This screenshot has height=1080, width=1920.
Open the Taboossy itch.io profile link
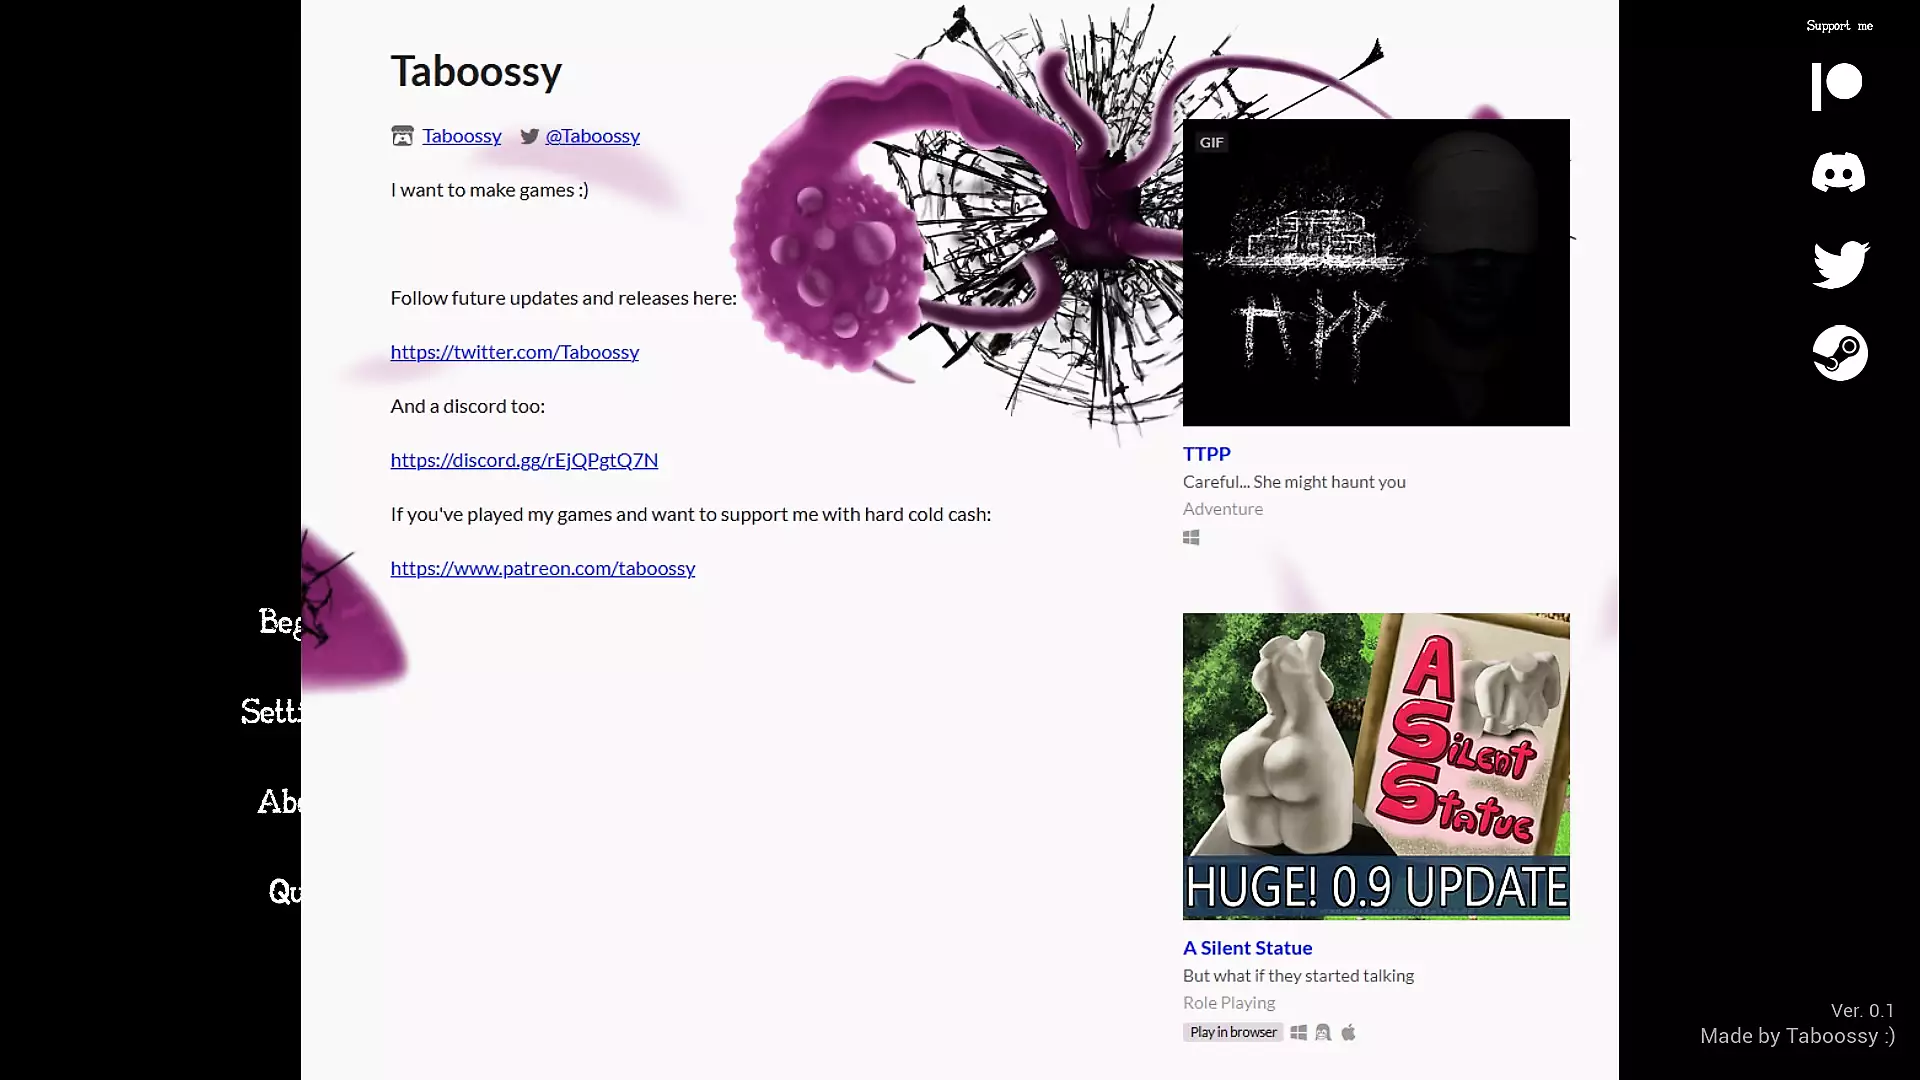click(461, 136)
